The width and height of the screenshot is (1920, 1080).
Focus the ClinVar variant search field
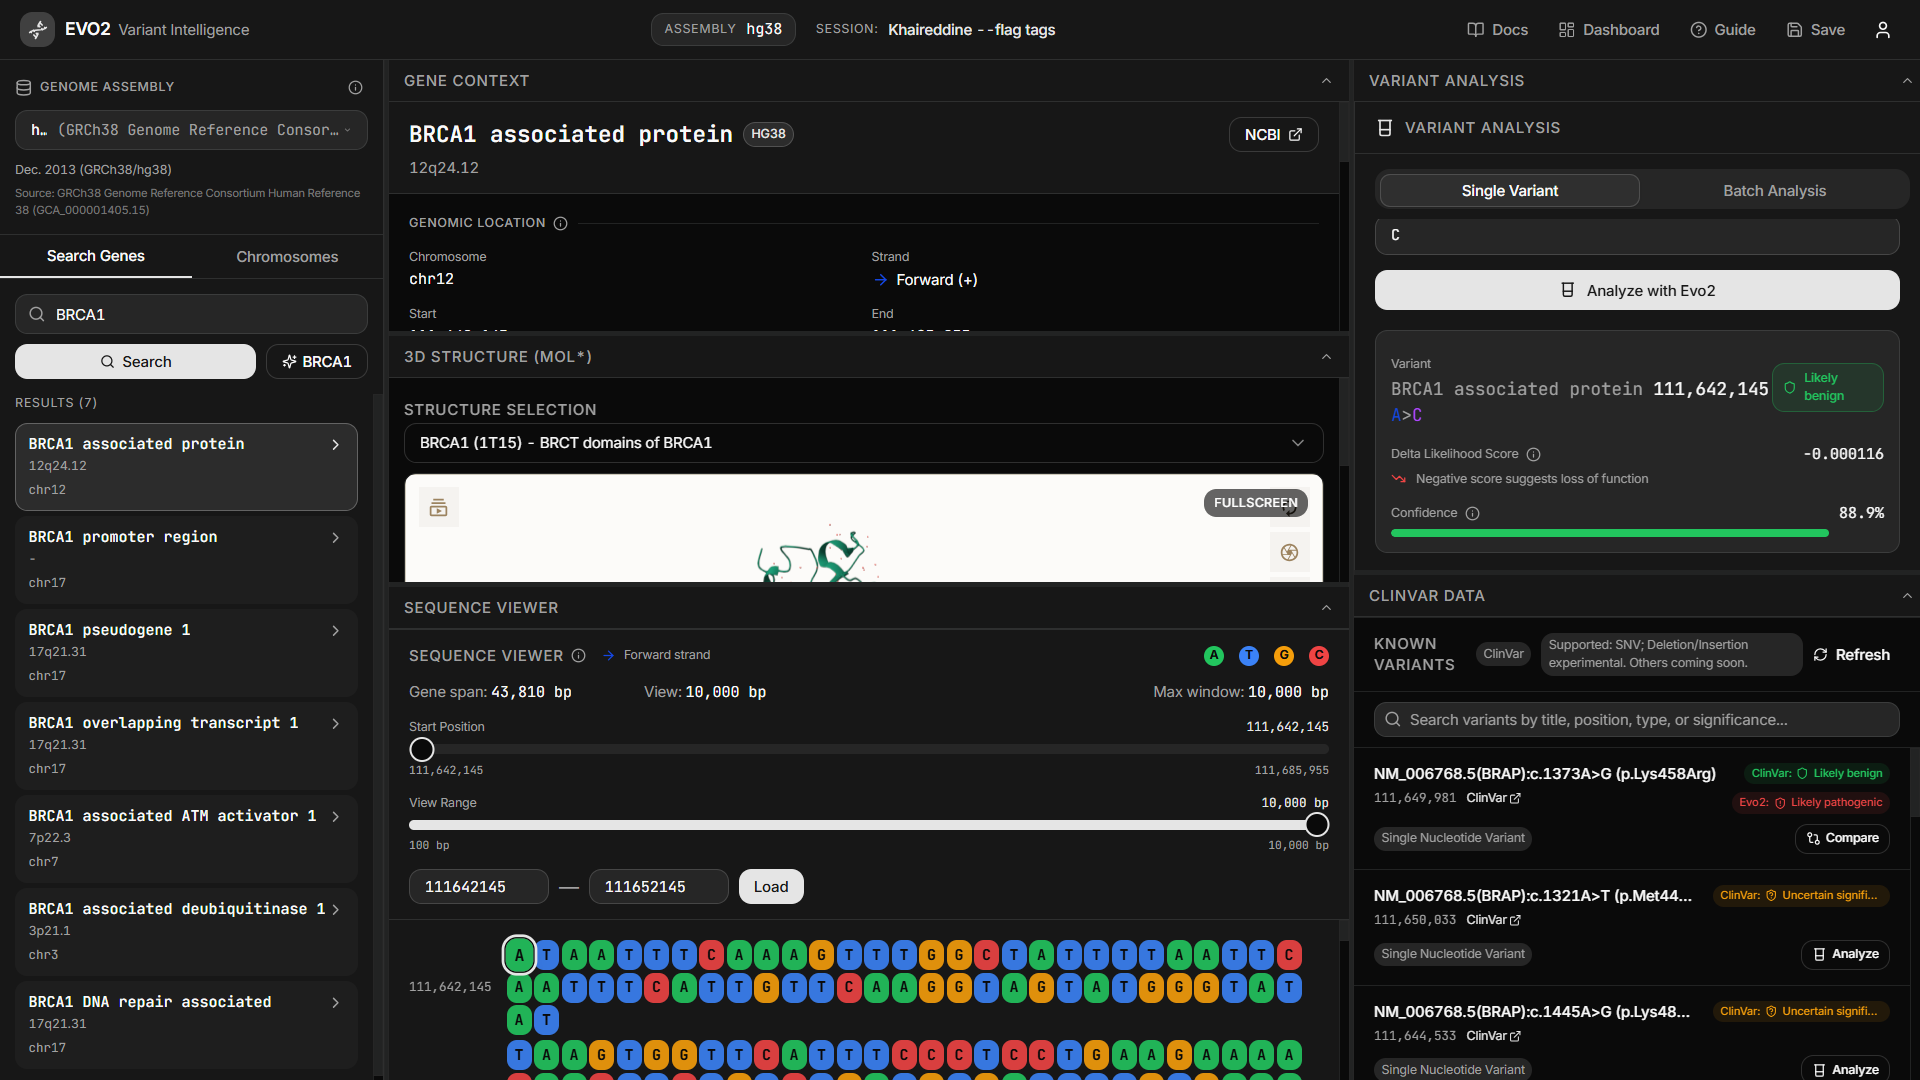coord(1637,720)
